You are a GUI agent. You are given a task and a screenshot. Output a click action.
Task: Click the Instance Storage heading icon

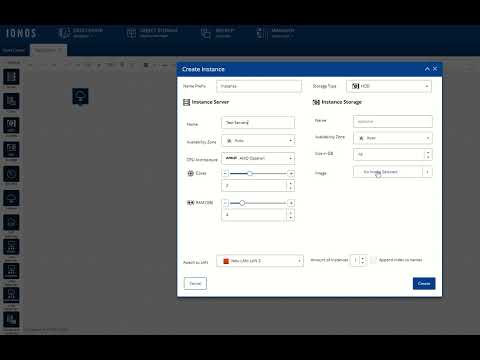pos(316,102)
